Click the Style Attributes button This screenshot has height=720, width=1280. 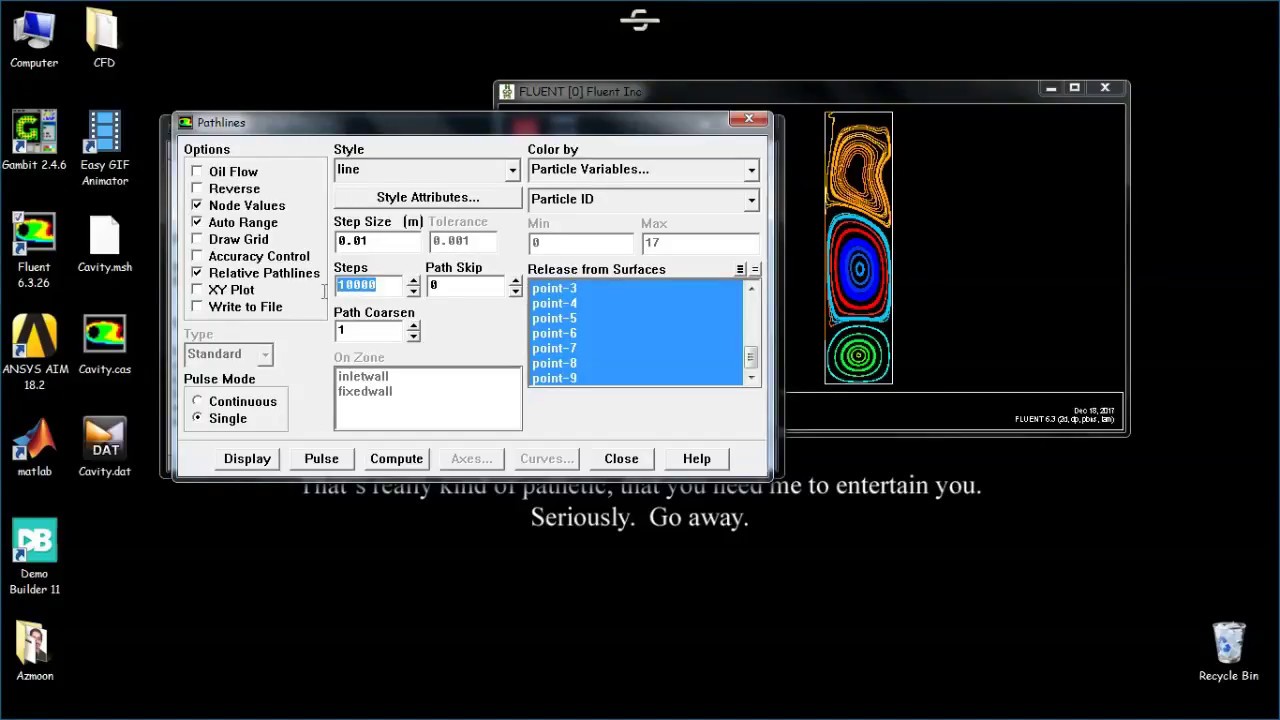pos(428,198)
